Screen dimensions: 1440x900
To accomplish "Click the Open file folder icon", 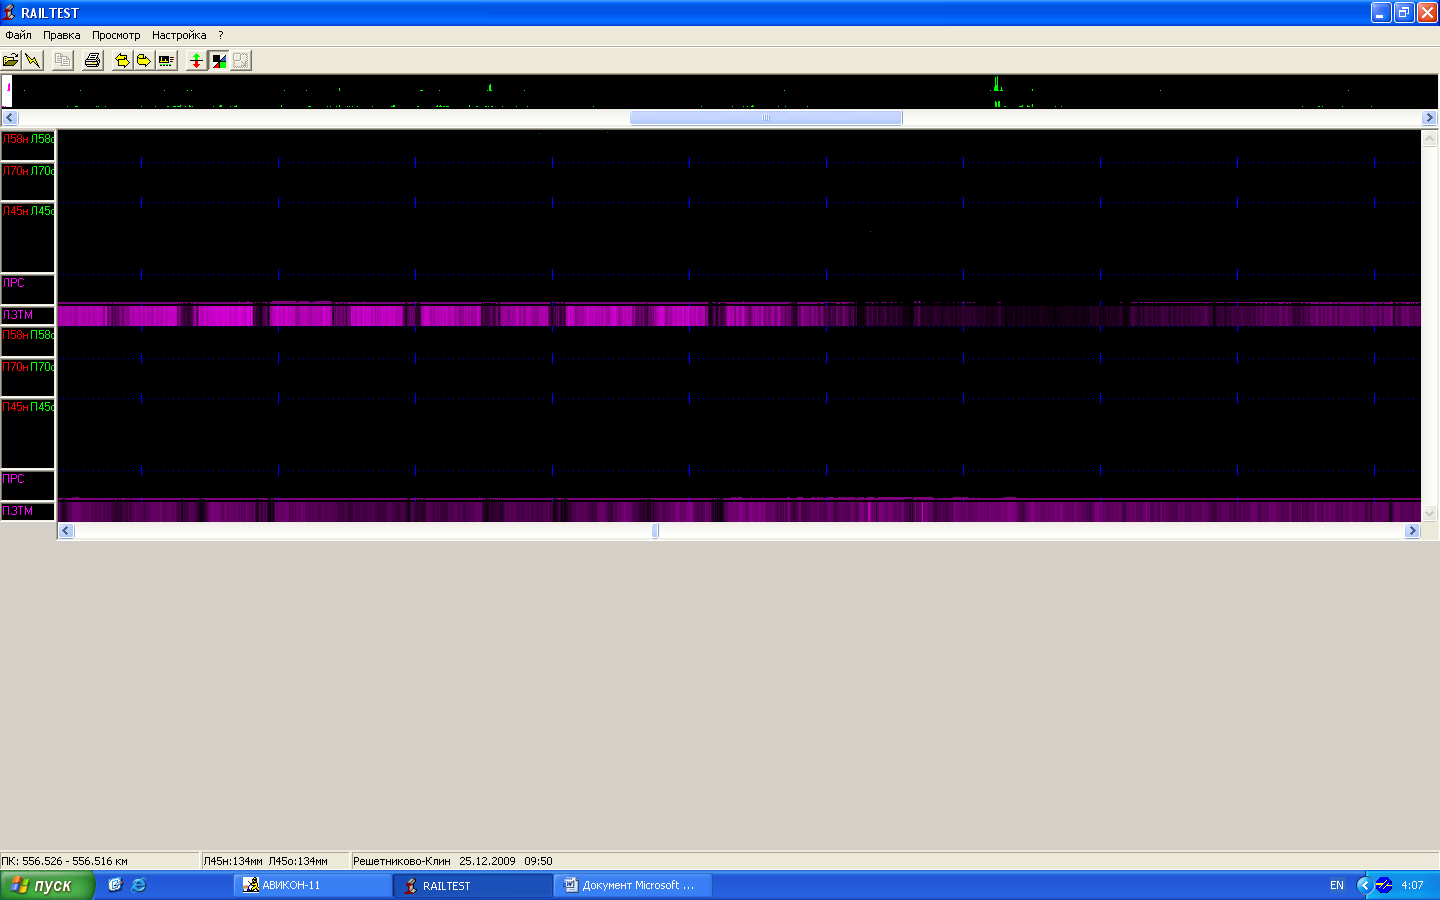I will (x=11, y=61).
